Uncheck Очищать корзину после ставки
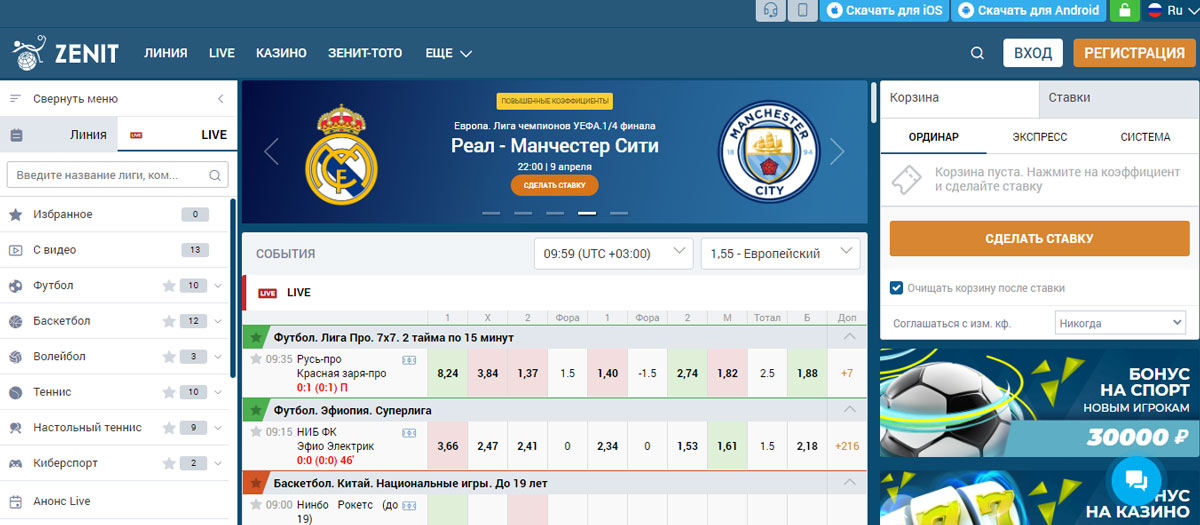The width and height of the screenshot is (1200, 525). click(x=897, y=288)
